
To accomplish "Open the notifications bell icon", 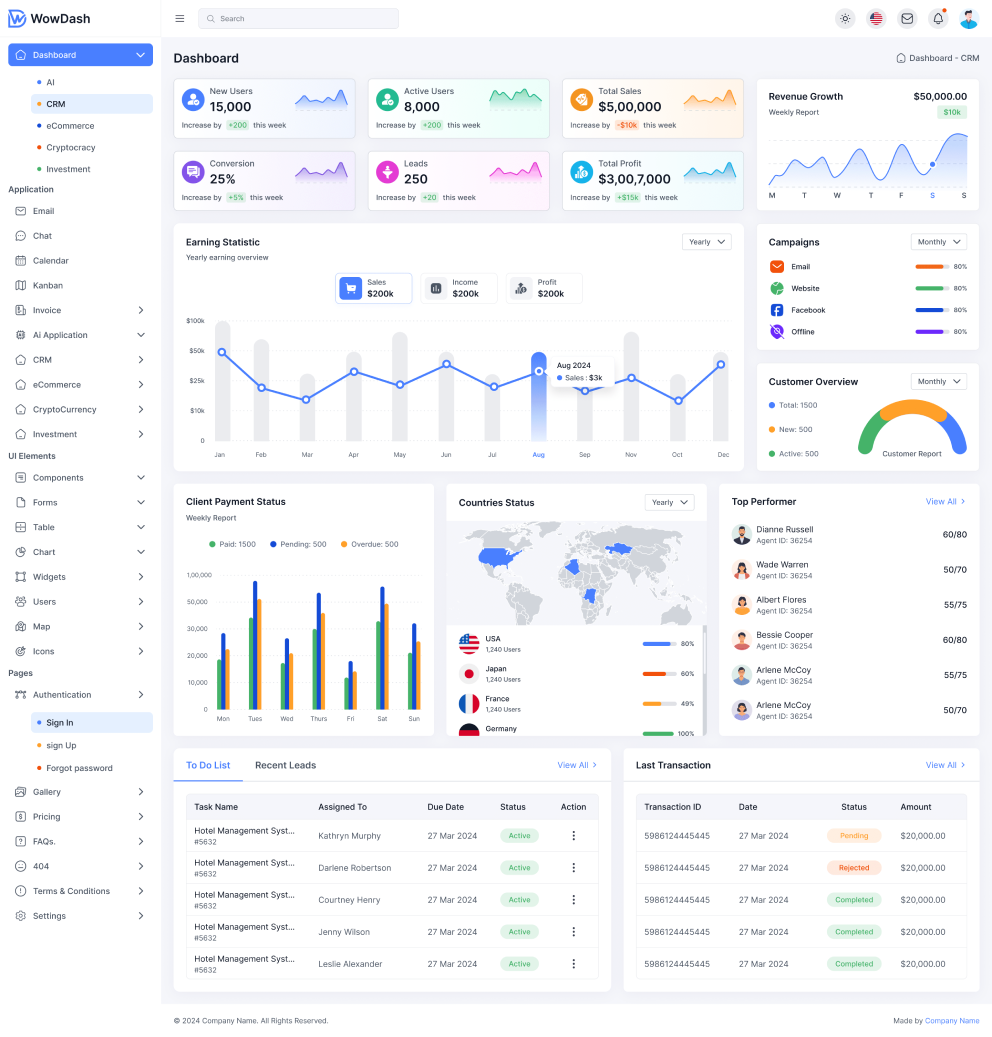I will point(938,19).
